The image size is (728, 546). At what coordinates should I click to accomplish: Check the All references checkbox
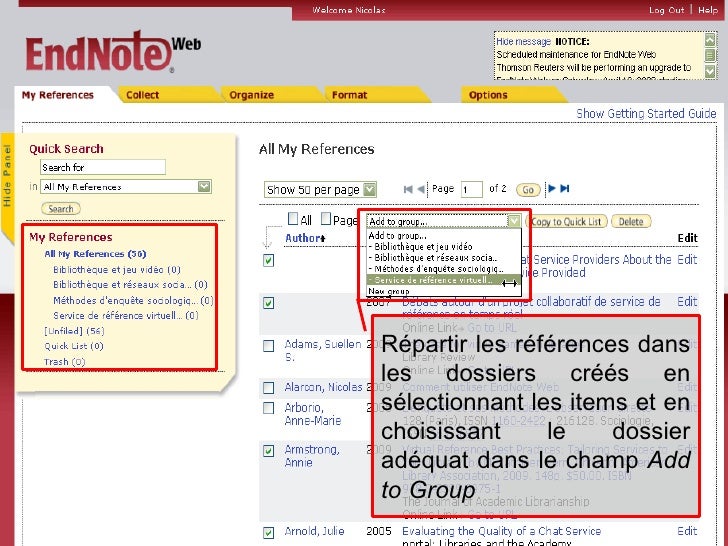(293, 218)
